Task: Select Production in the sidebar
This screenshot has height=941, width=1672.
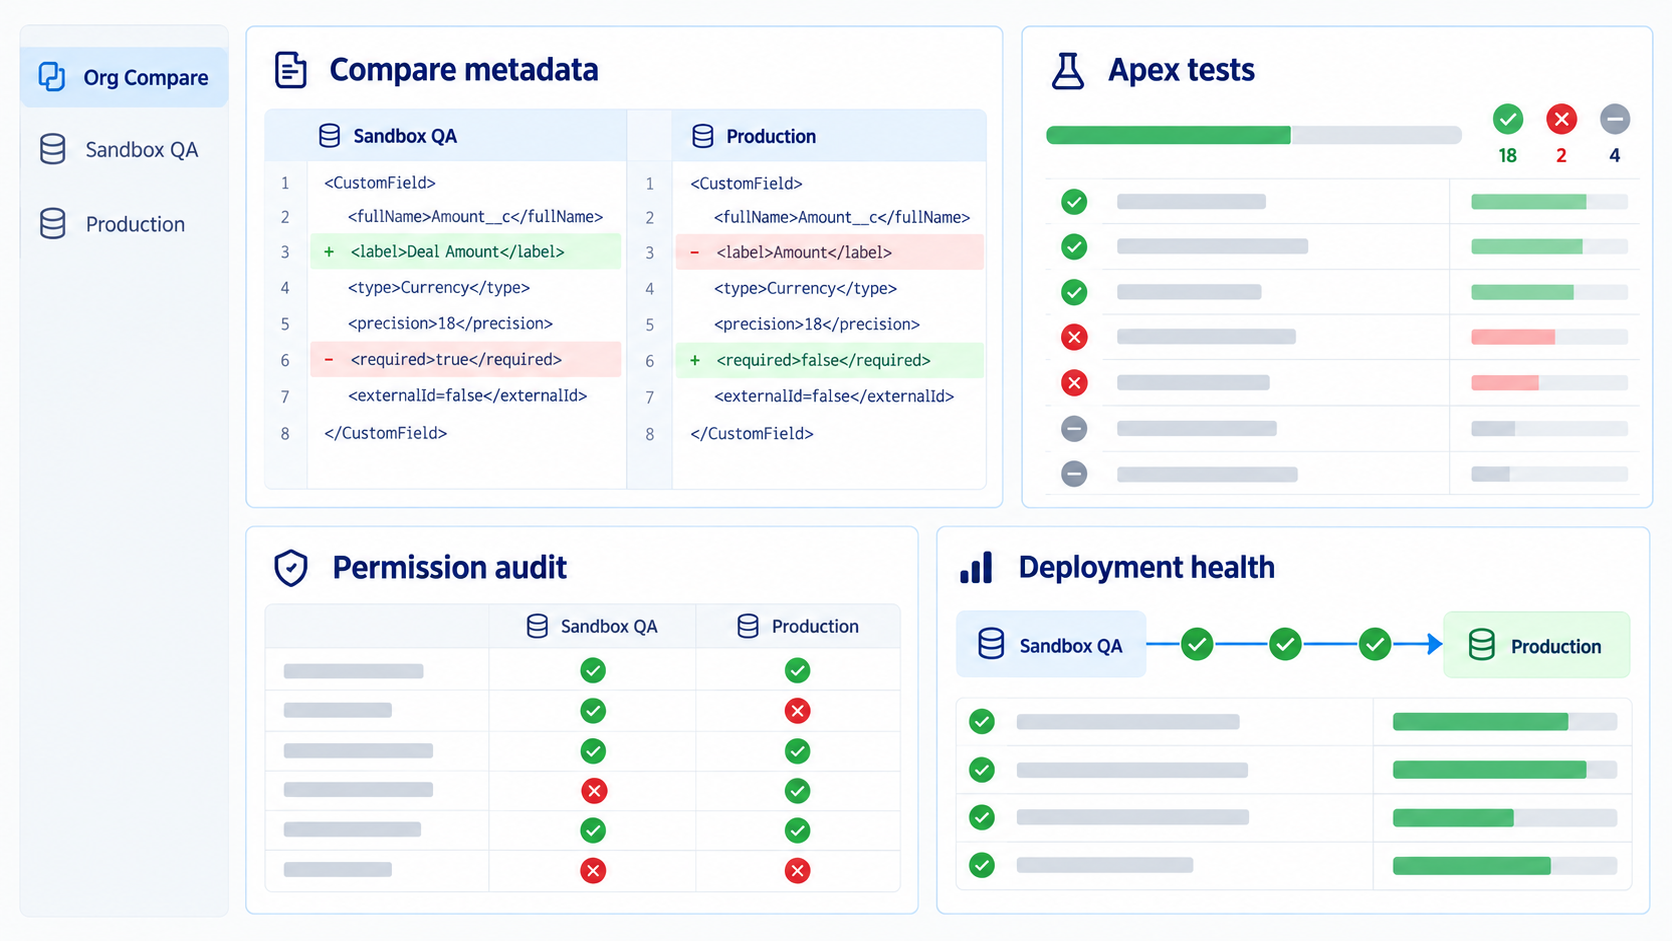Action: point(124,224)
